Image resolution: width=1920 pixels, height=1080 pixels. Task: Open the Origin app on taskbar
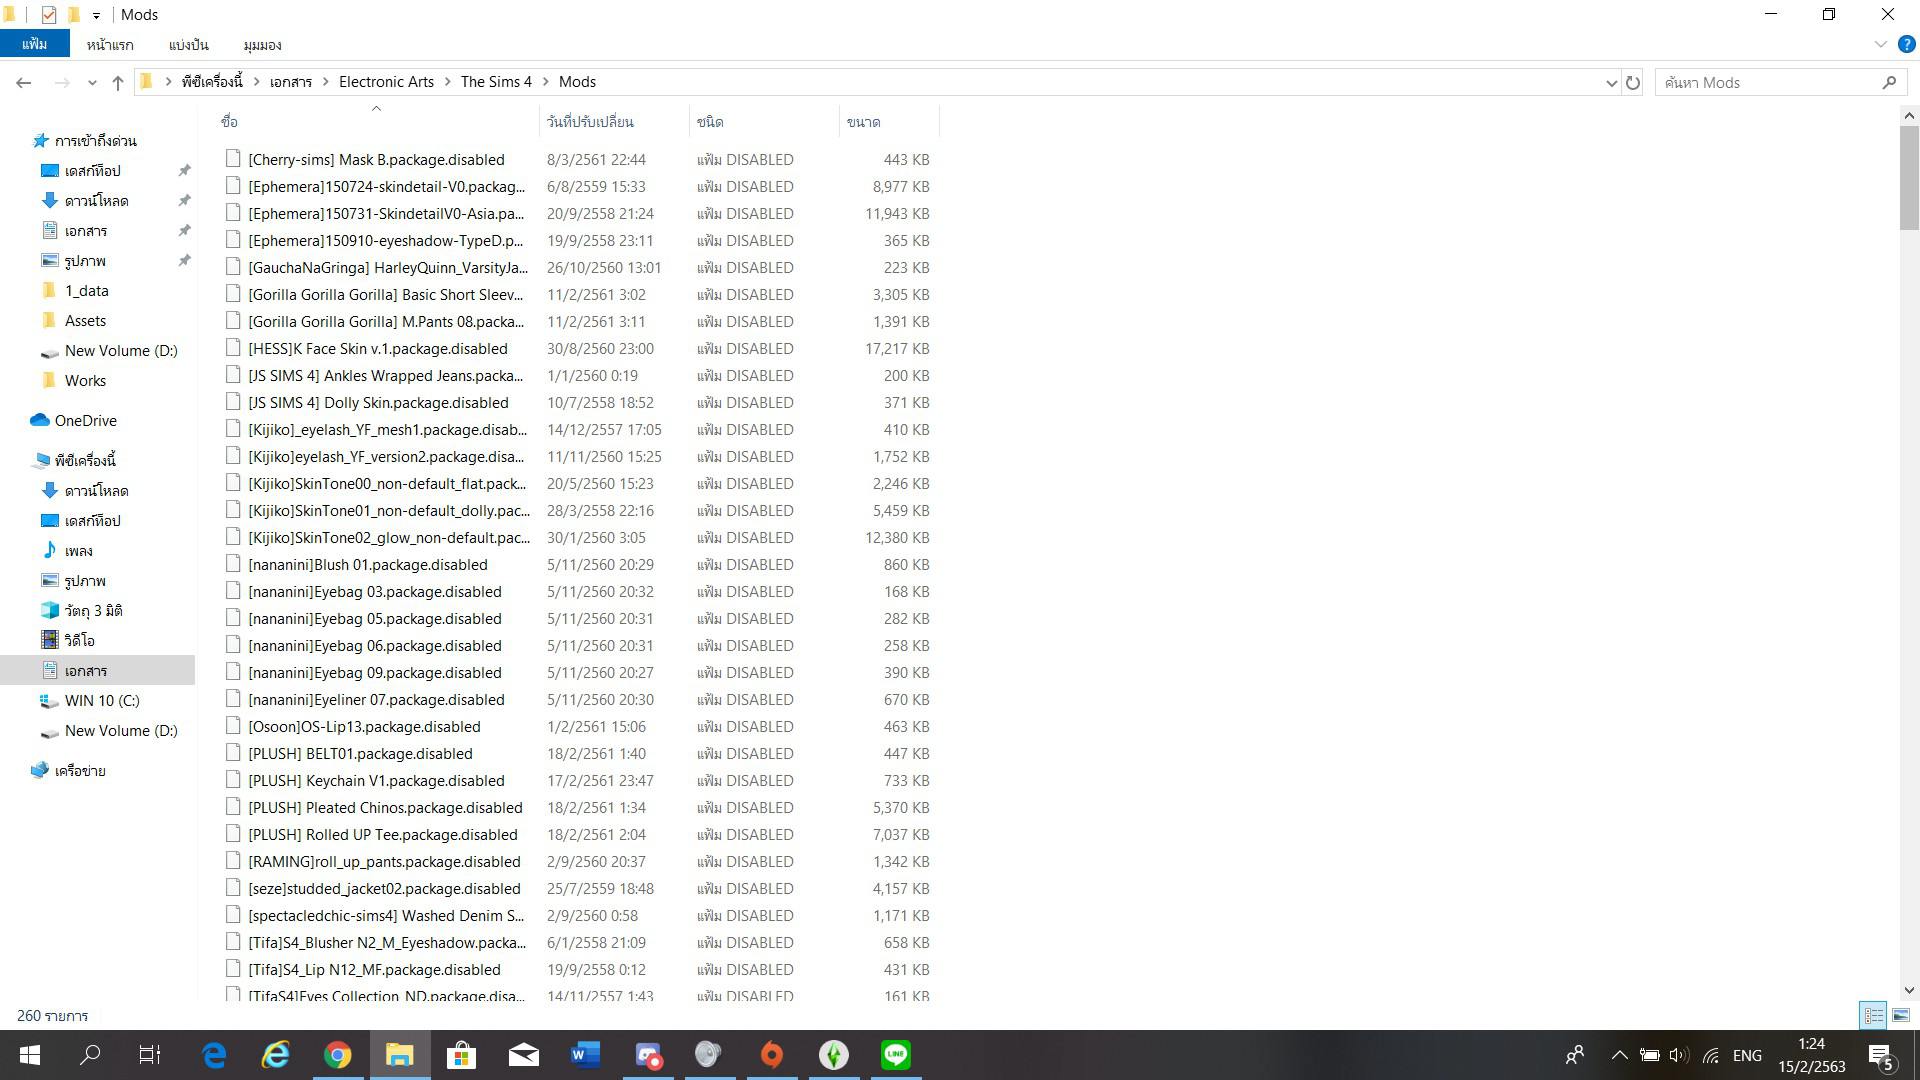coord(771,1055)
